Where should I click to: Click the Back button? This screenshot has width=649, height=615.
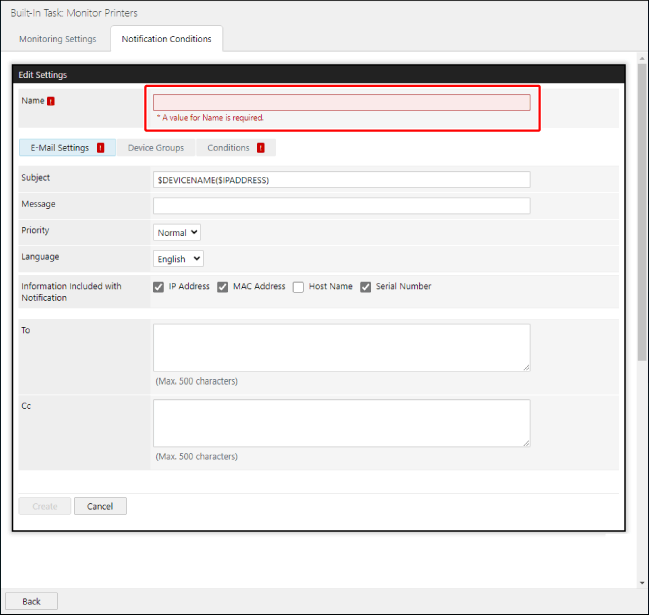click(31, 601)
